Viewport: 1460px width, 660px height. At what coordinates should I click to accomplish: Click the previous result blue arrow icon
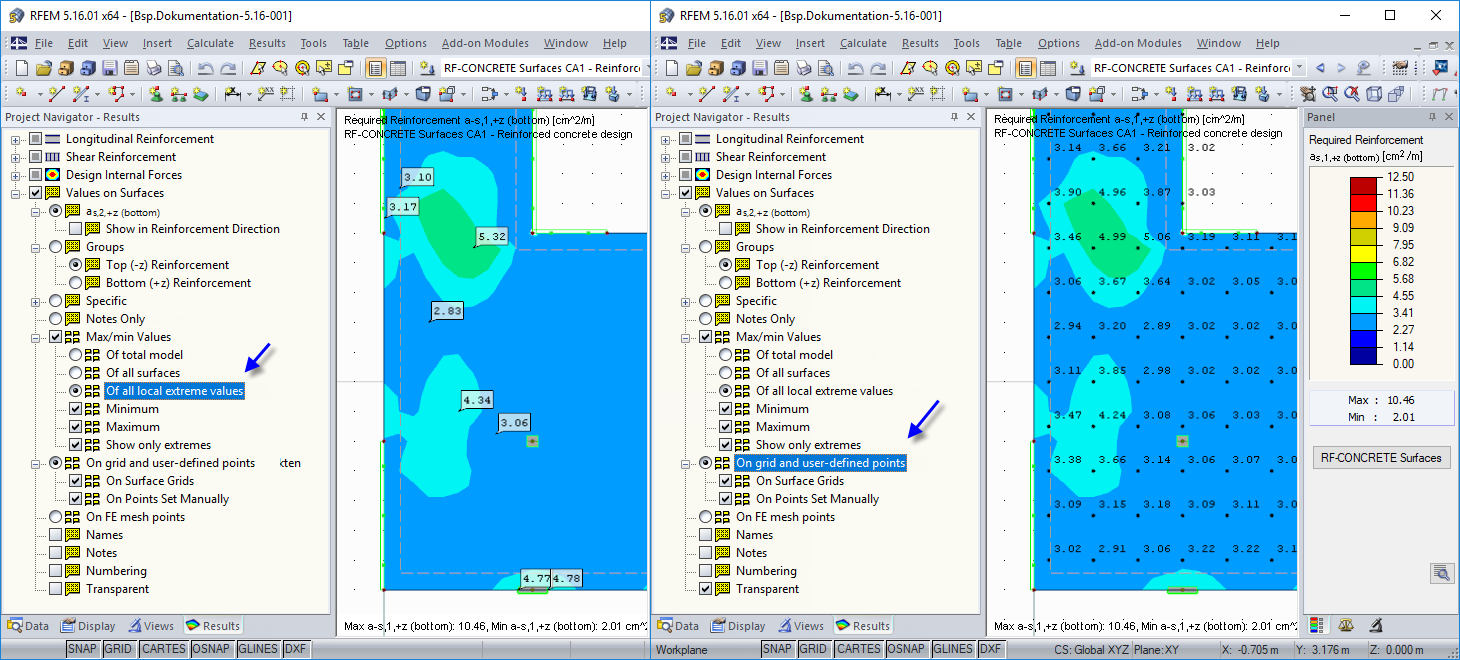(x=1321, y=68)
